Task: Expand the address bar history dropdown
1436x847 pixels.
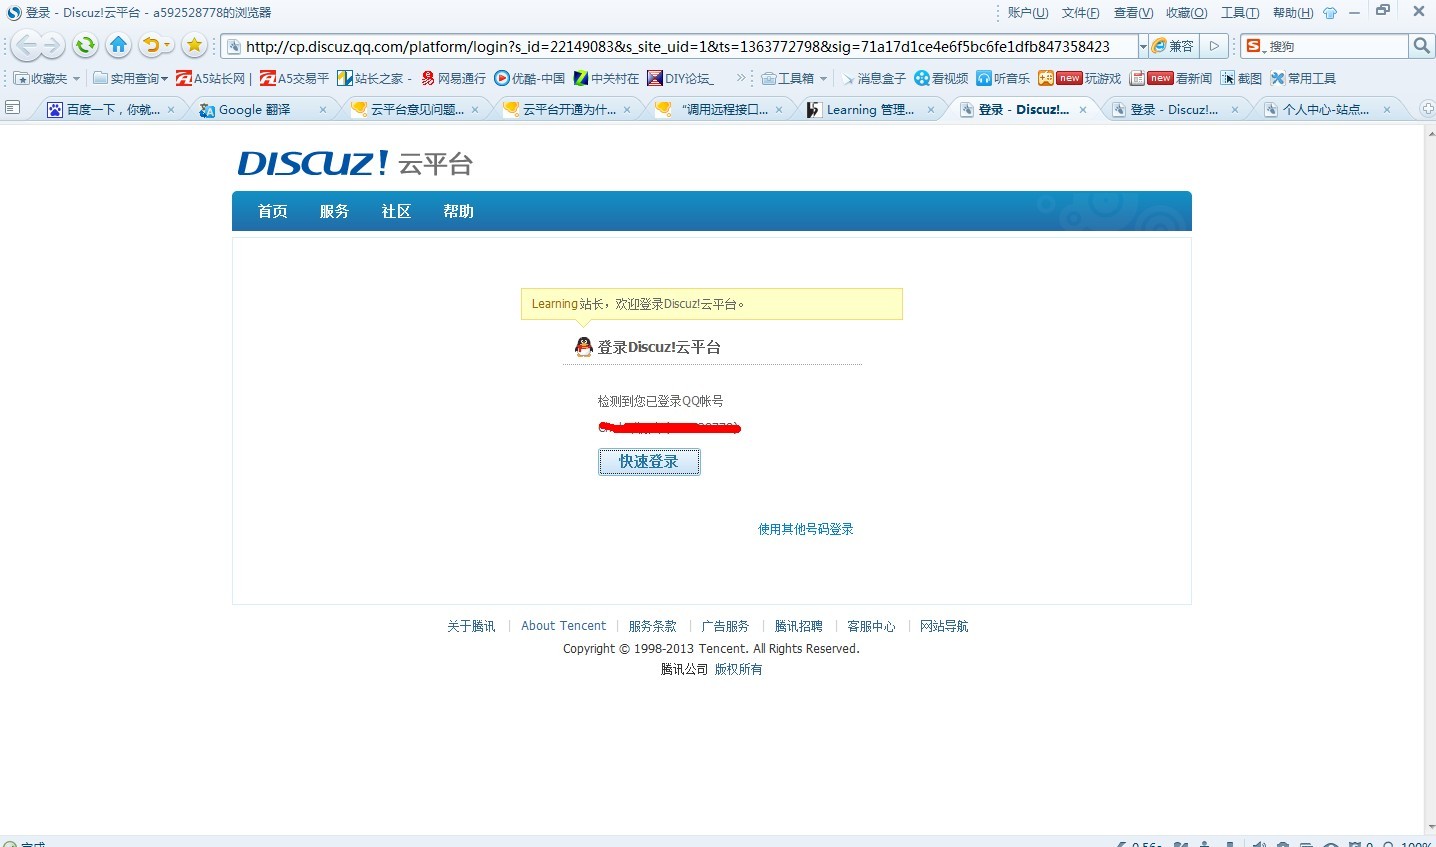Action: [x=1142, y=46]
